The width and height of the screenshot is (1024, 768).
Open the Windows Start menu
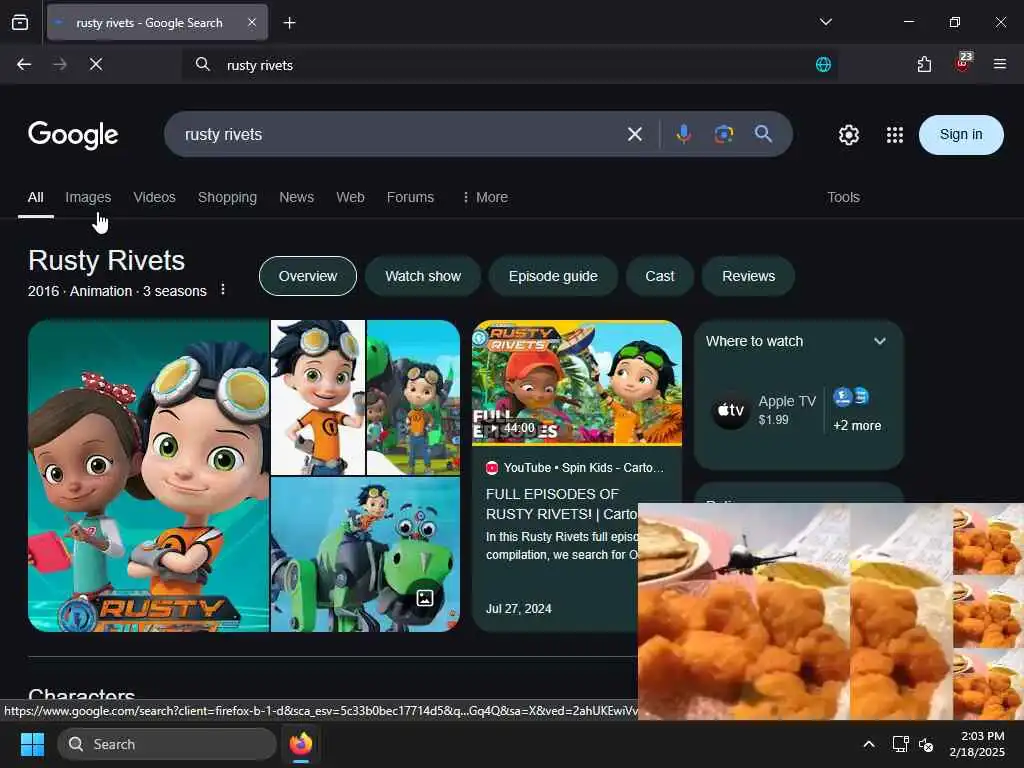point(32,744)
